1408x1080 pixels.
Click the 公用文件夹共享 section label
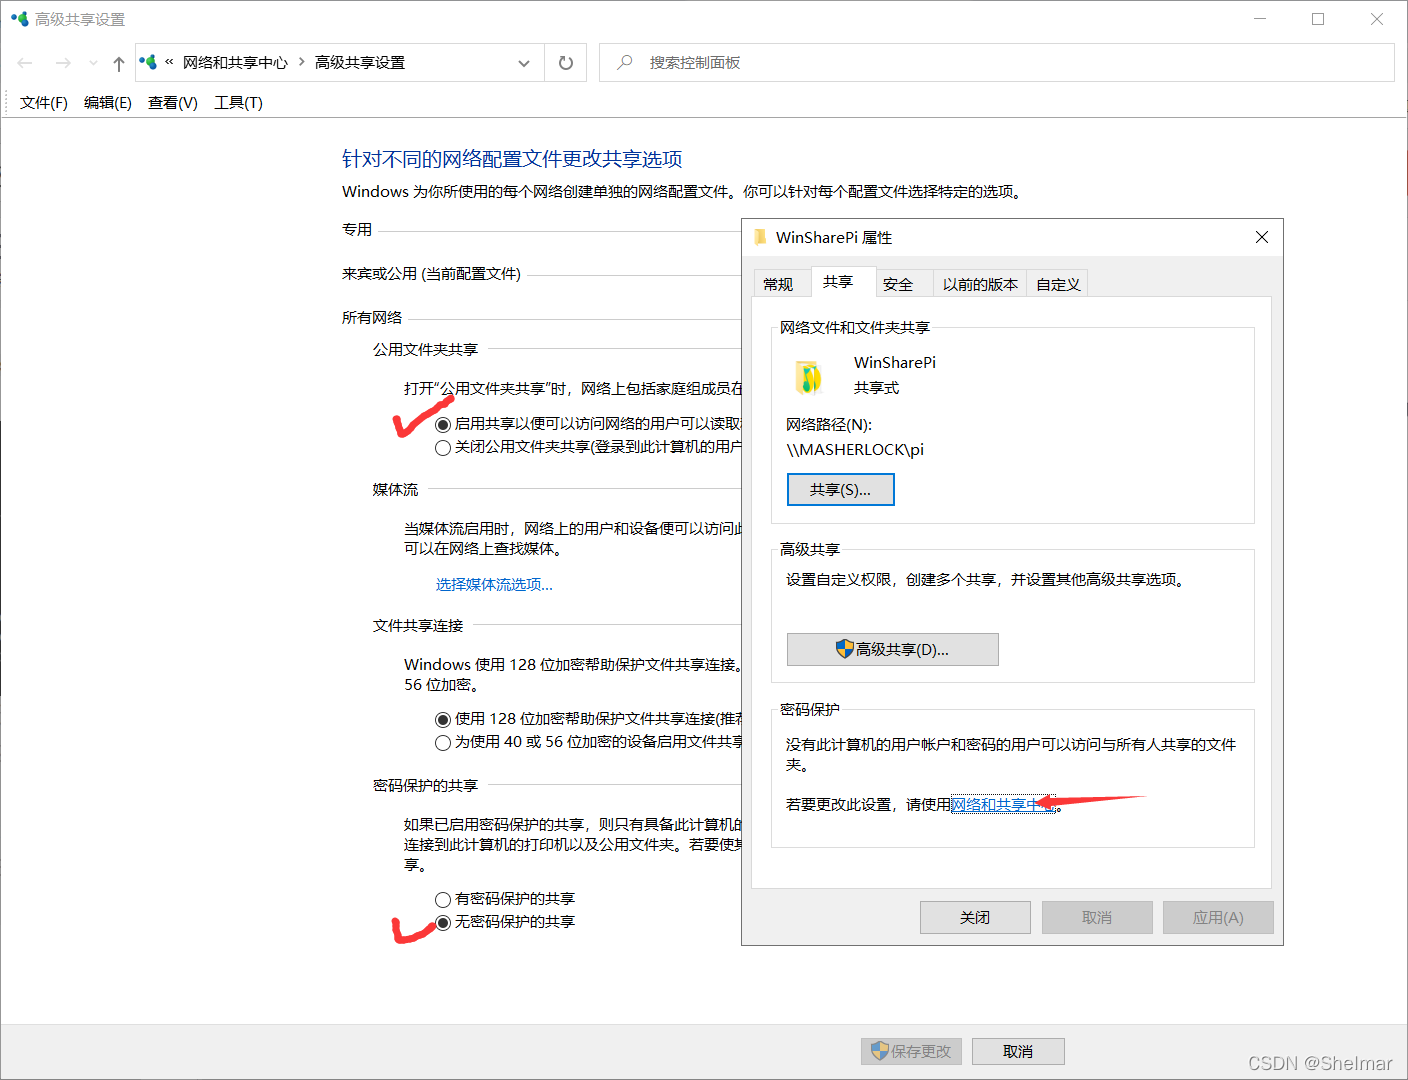pos(425,349)
